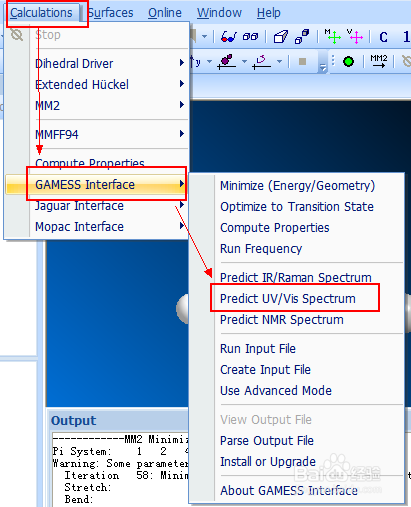Open dropdown beside rotate around bond tool
The height and width of the screenshot is (507, 411).
click(244, 62)
